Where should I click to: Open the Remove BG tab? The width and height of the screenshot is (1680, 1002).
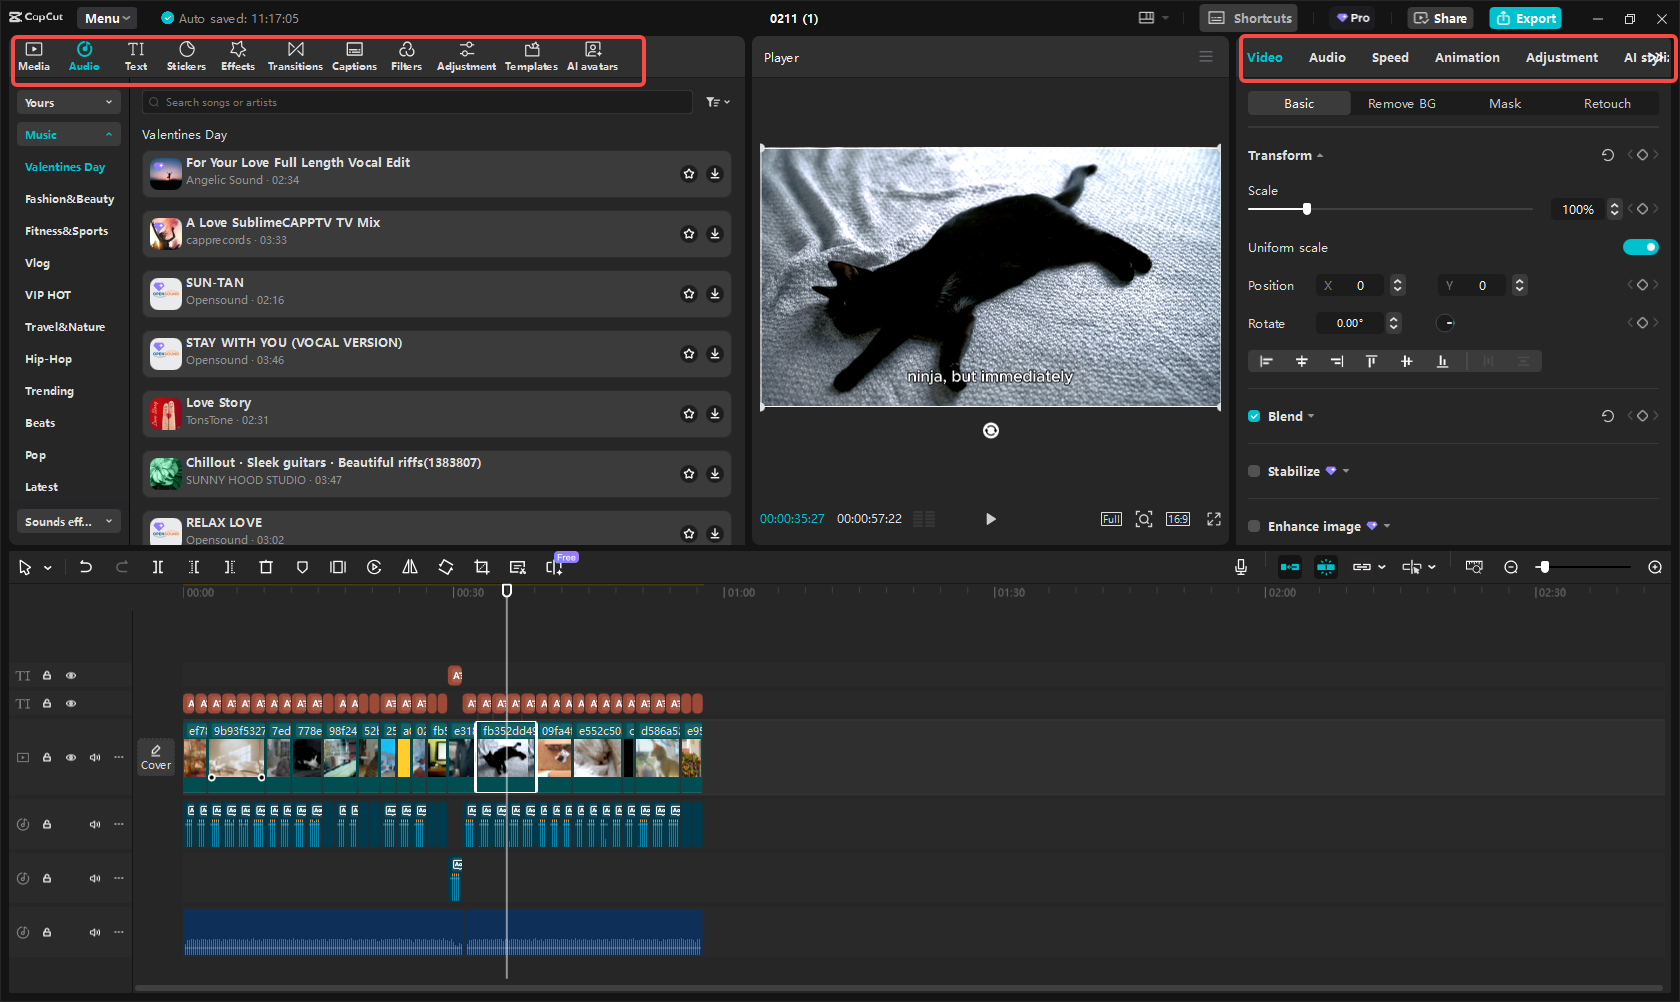pyautogui.click(x=1401, y=103)
